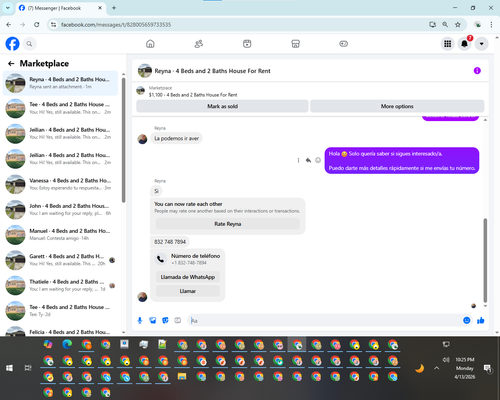
Task: React to the purple message smiley
Action: [x=318, y=160]
